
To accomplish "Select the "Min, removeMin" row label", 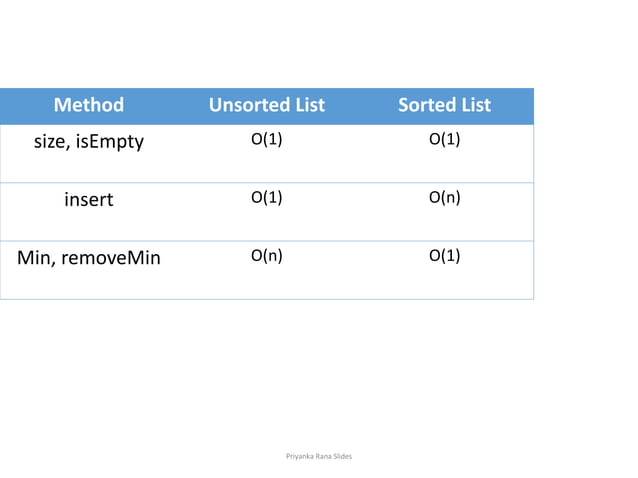I will (x=89, y=256).
